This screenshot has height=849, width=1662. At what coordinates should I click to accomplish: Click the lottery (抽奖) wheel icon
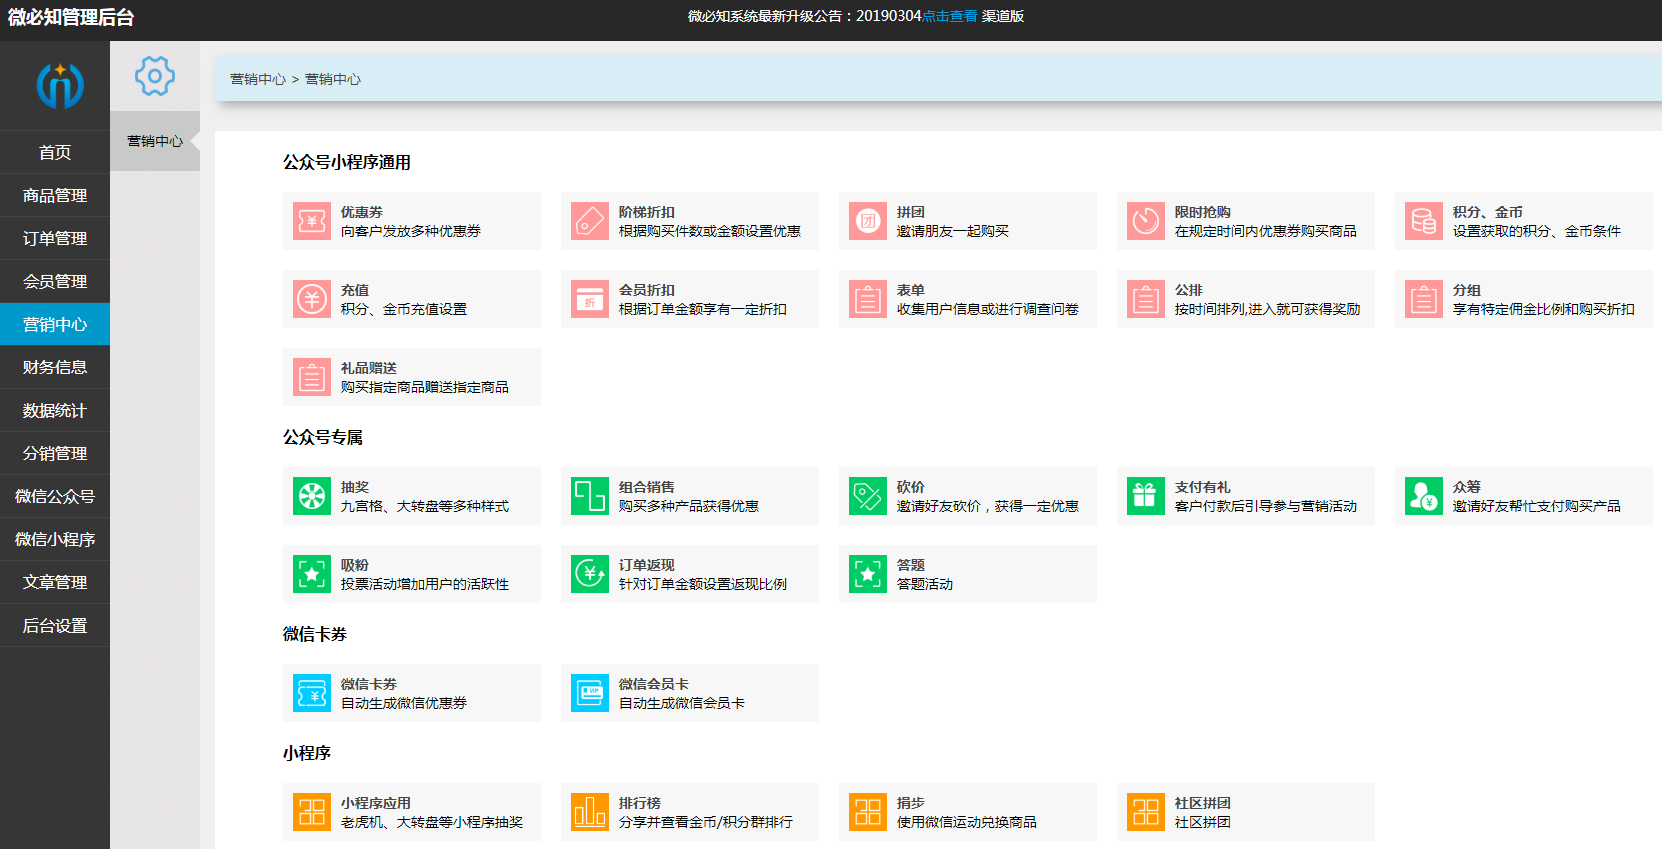312,496
